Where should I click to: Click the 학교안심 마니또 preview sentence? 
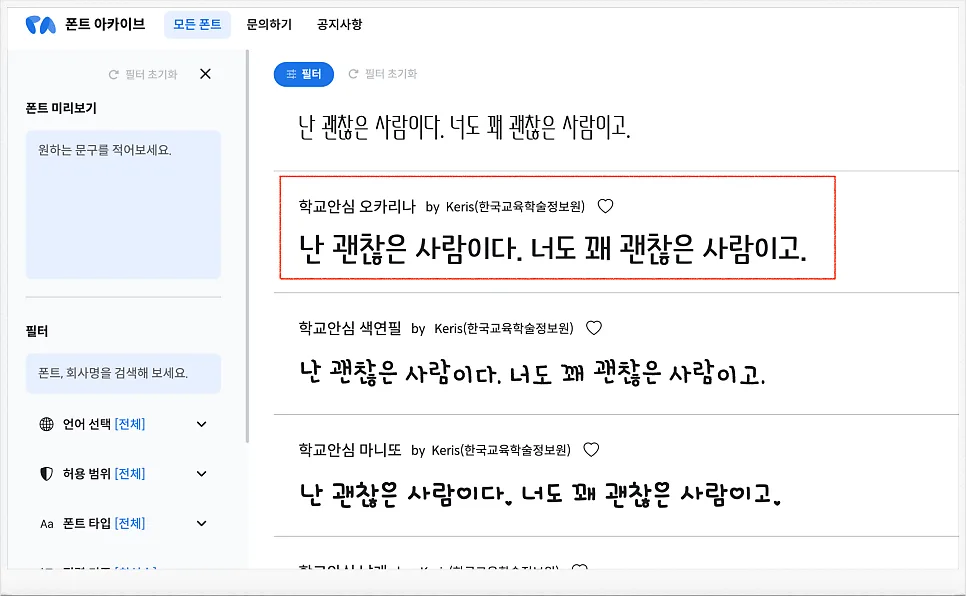[x=540, y=494]
